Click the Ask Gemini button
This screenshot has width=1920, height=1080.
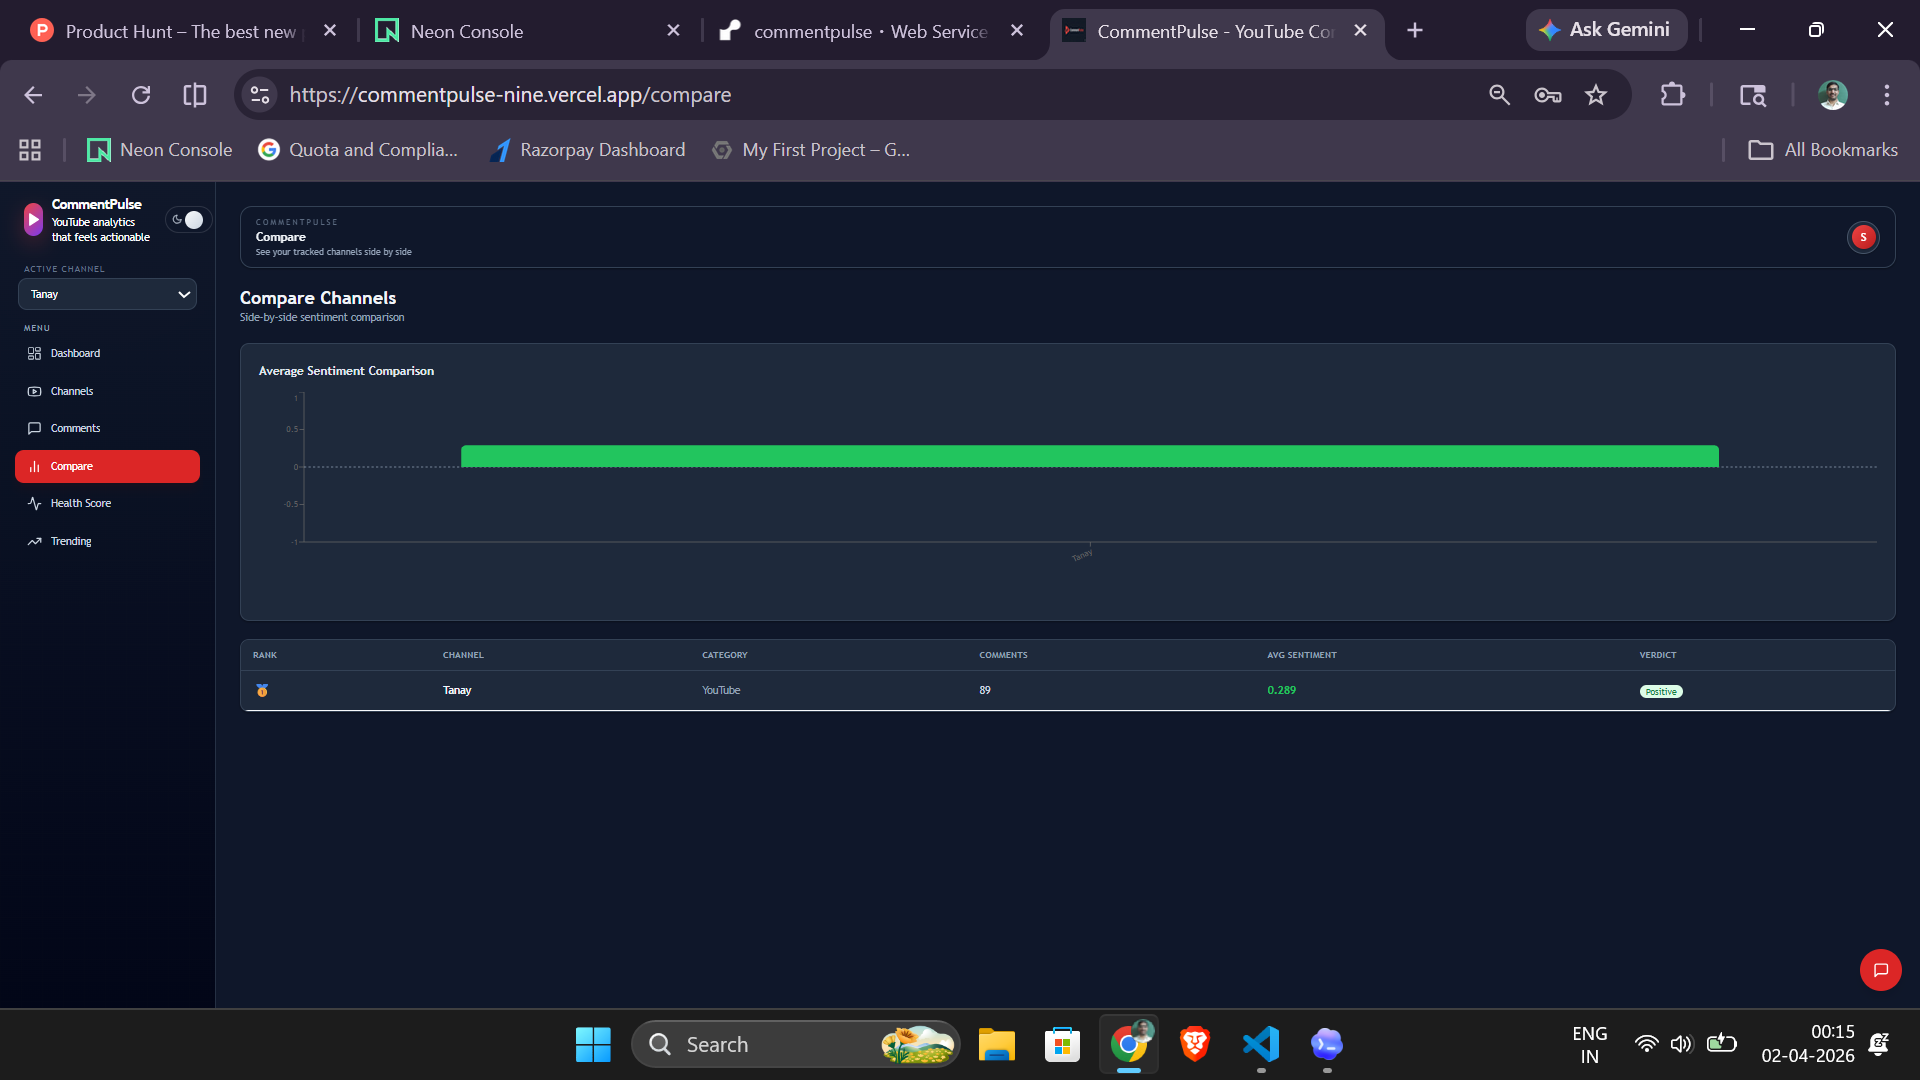click(x=1606, y=30)
